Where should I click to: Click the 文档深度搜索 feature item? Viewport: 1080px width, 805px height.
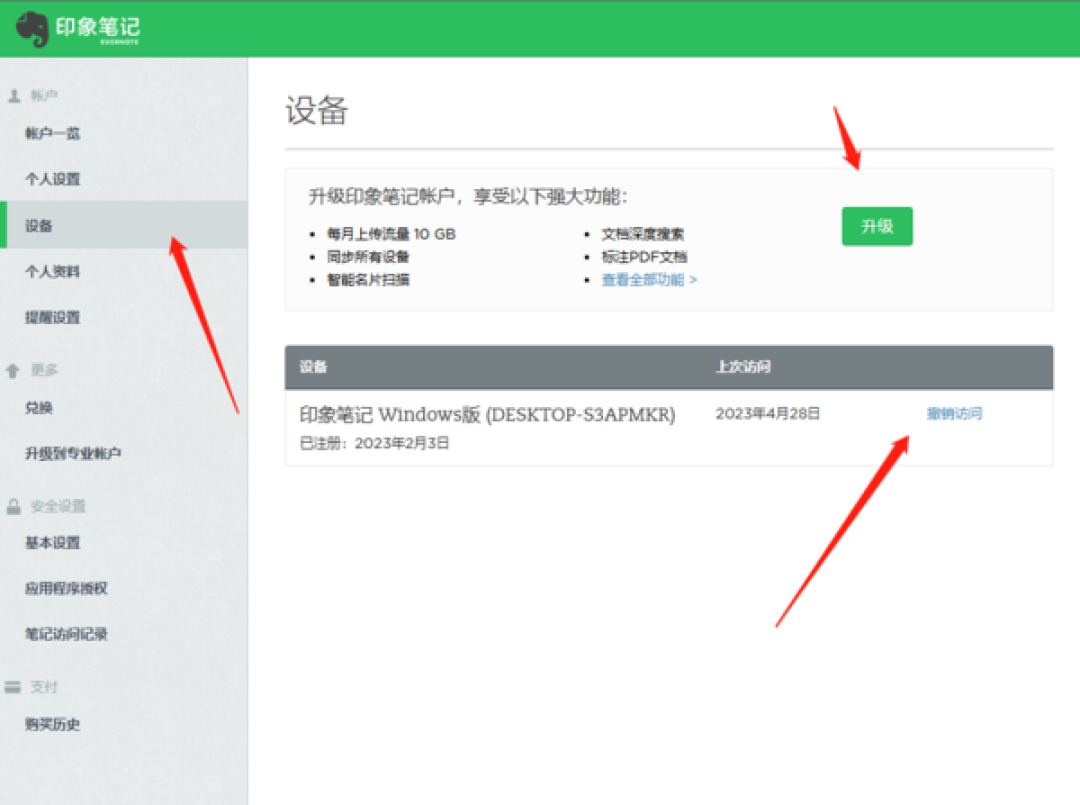pyautogui.click(x=643, y=234)
